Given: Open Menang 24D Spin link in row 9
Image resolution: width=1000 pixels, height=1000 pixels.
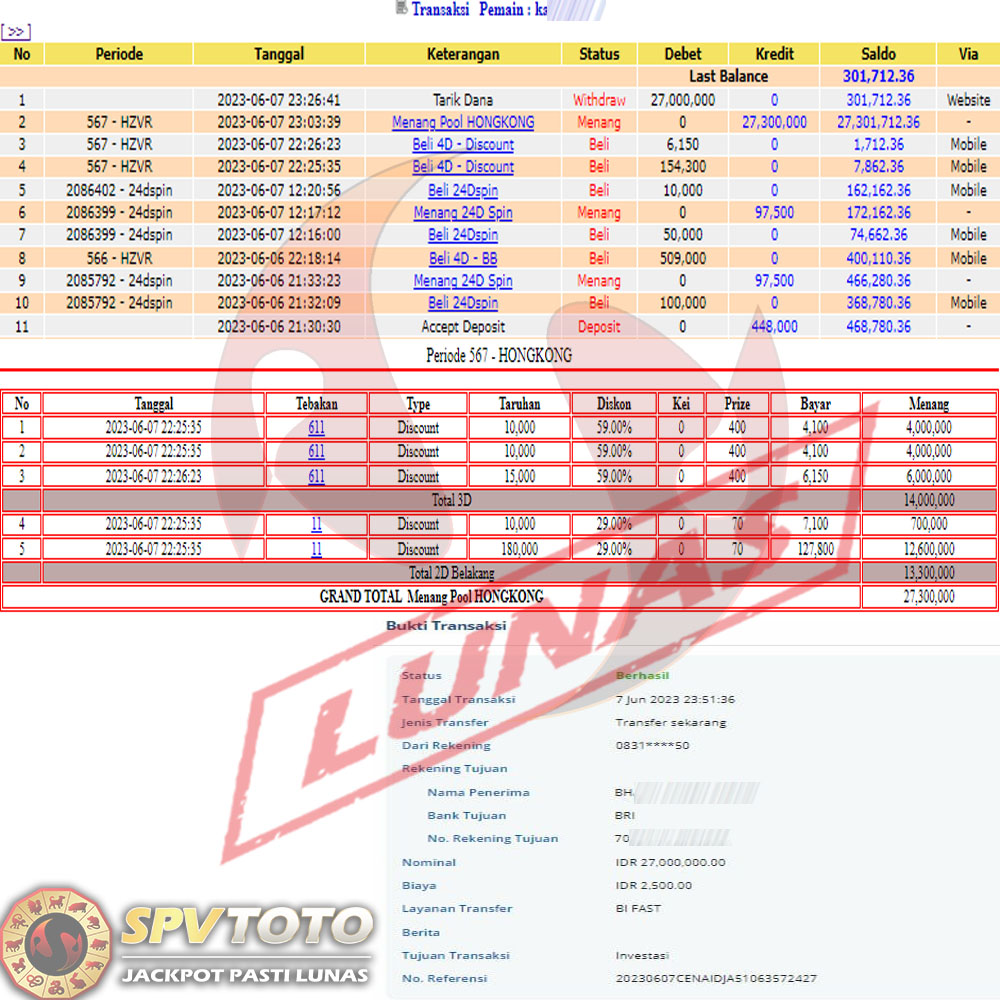Looking at the screenshot, I should (463, 281).
